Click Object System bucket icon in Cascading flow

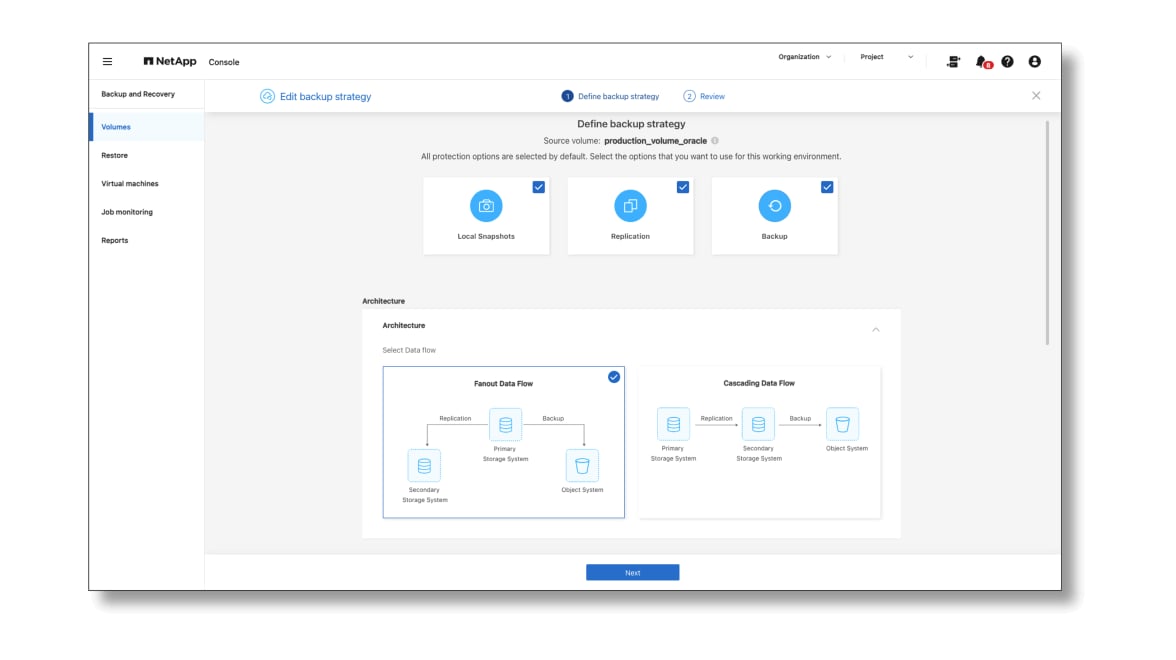842,424
